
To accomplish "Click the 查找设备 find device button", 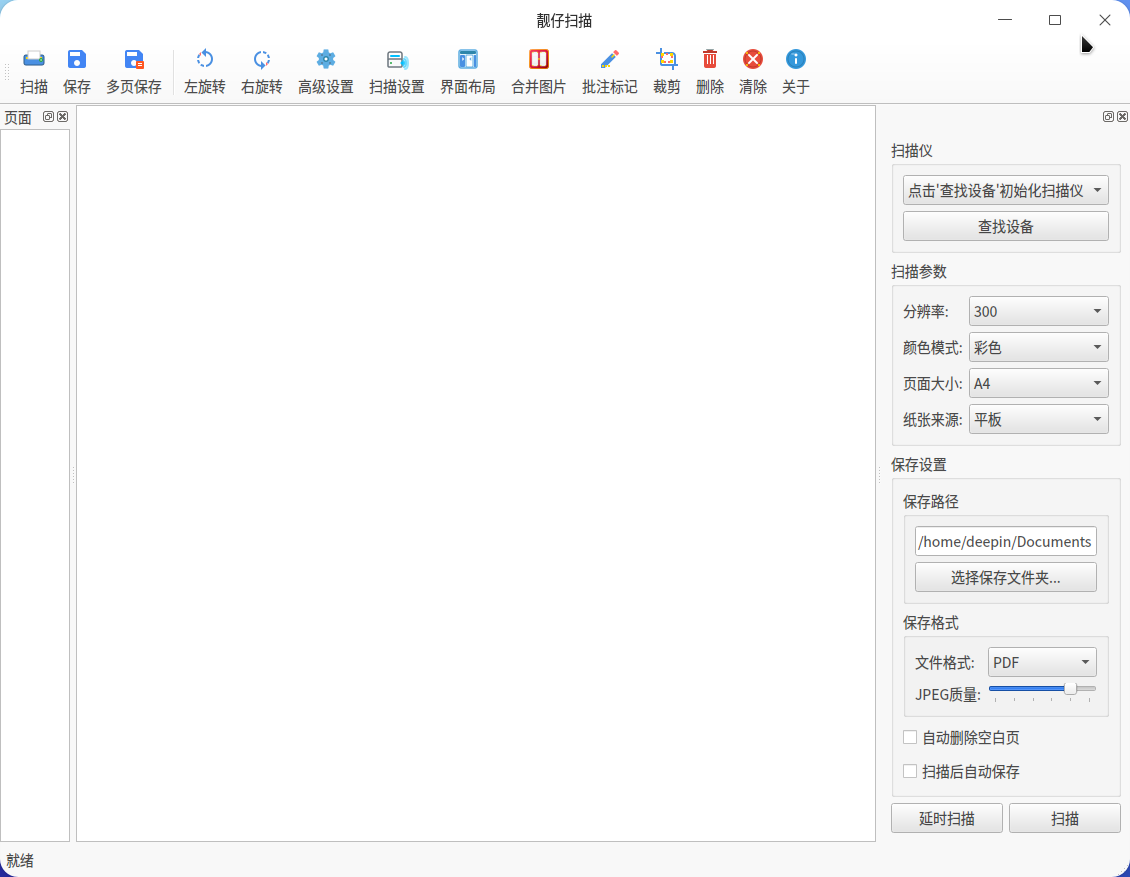I will pyautogui.click(x=1005, y=226).
